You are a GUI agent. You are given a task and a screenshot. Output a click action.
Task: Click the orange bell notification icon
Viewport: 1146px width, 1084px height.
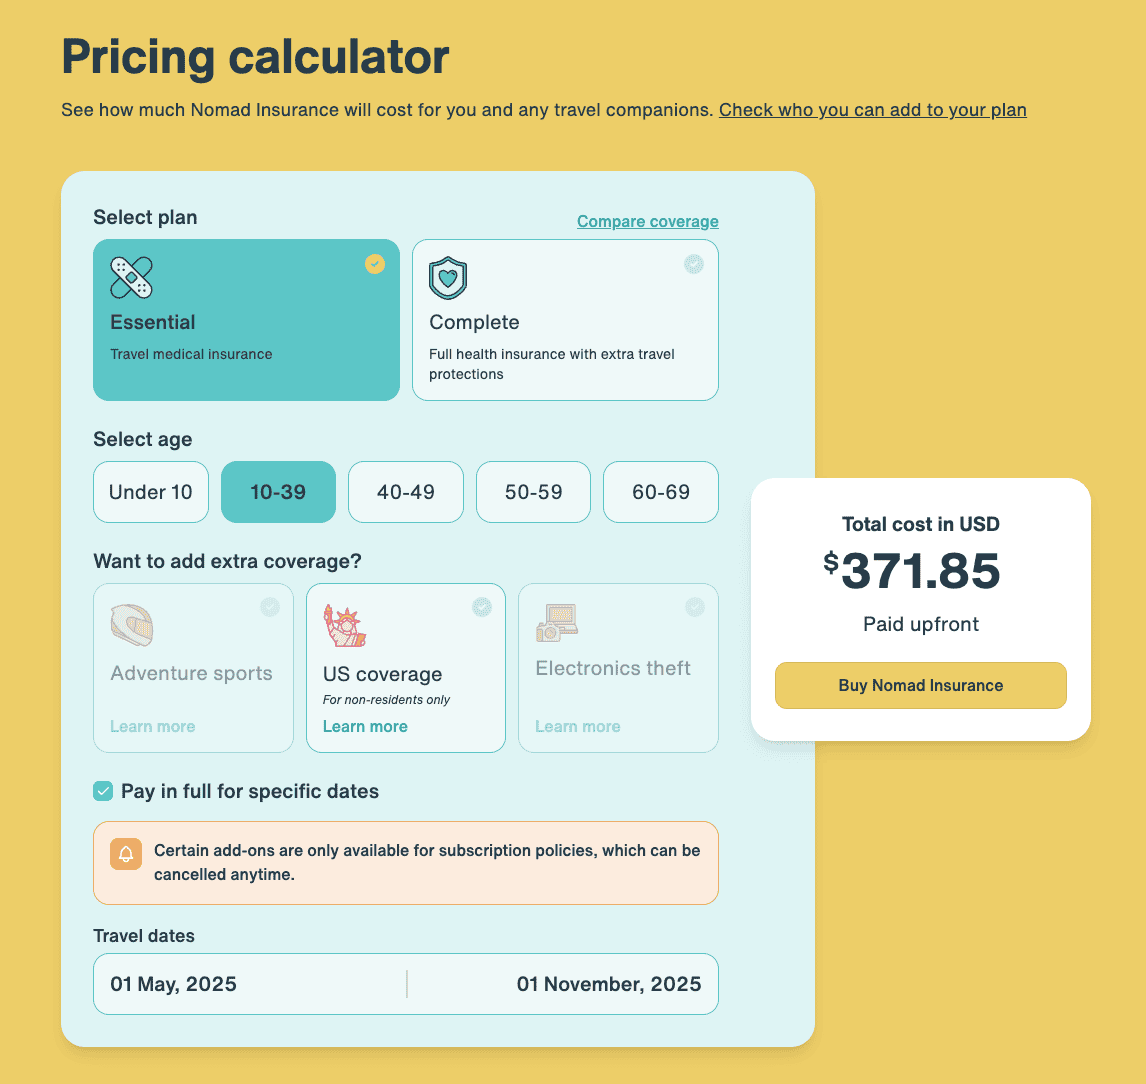pos(126,854)
